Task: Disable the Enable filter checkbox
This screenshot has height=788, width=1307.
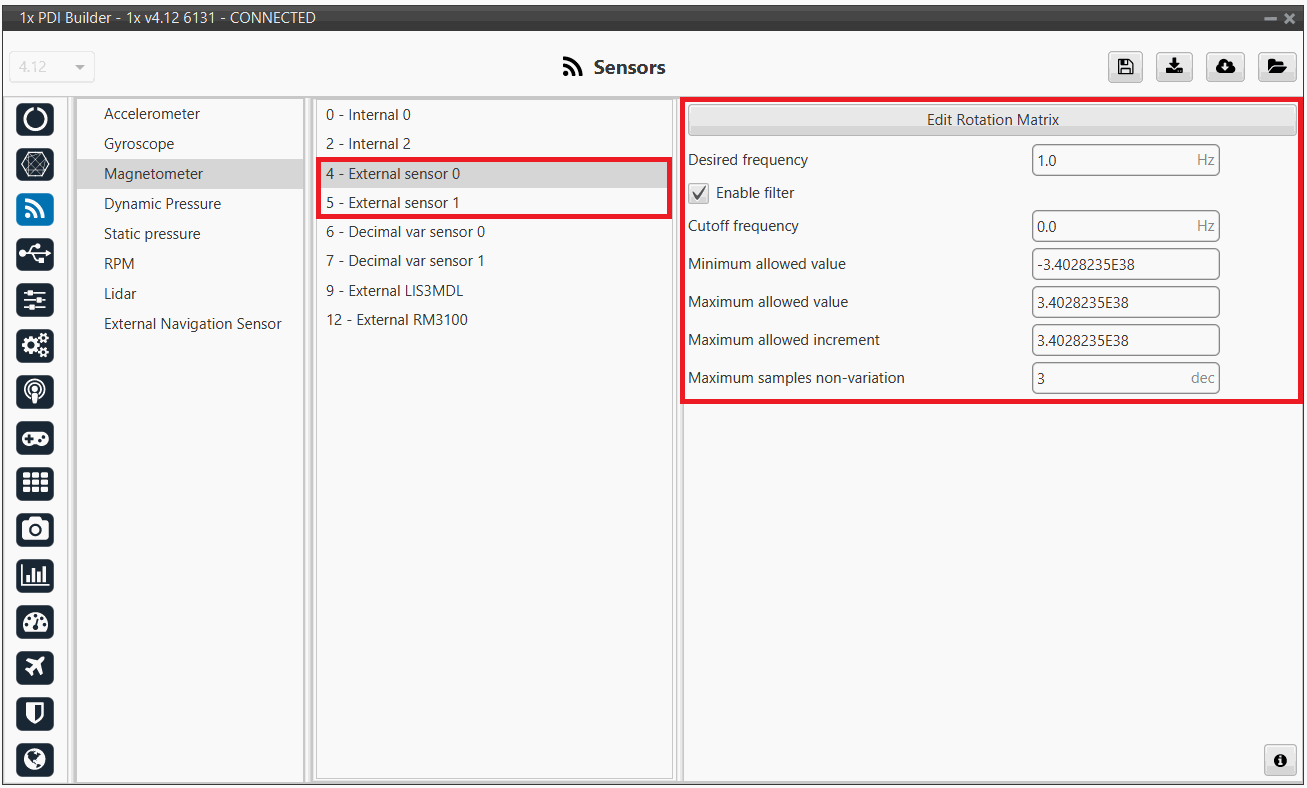Action: point(699,193)
